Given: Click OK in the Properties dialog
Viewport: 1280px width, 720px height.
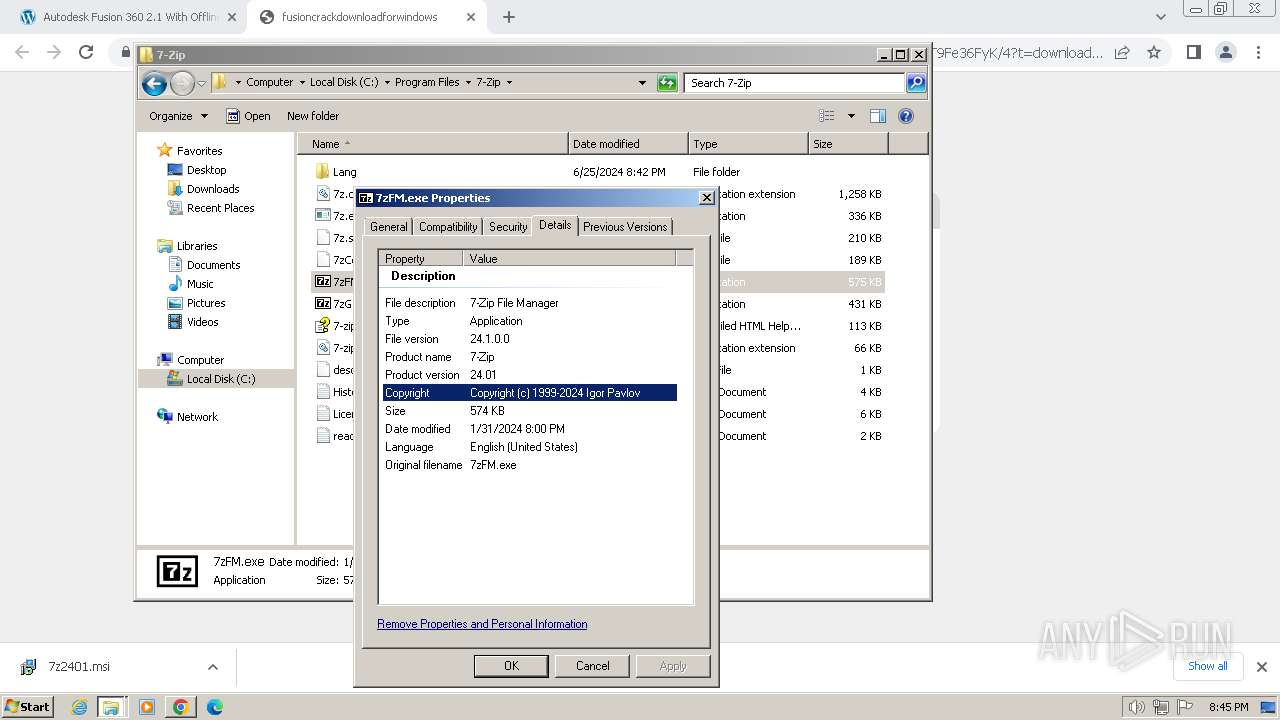Looking at the screenshot, I should 511,666.
